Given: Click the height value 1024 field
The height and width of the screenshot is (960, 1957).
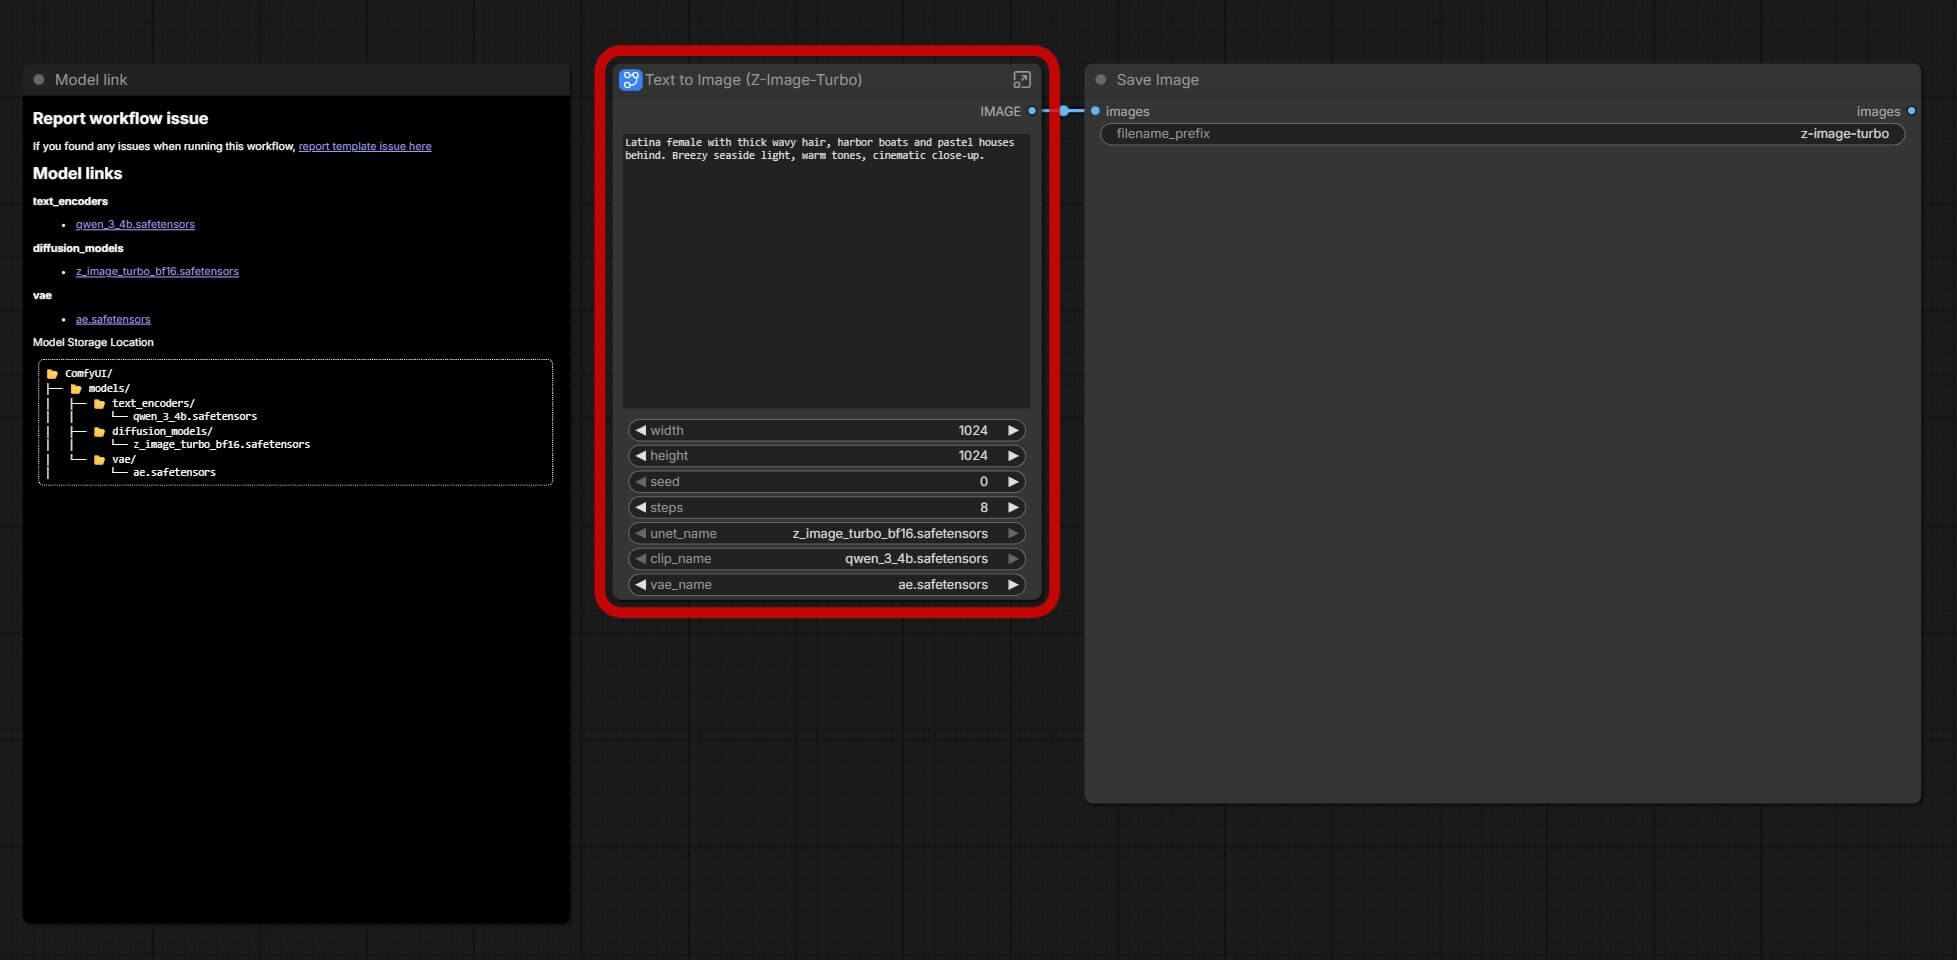Looking at the screenshot, I should [x=826, y=455].
